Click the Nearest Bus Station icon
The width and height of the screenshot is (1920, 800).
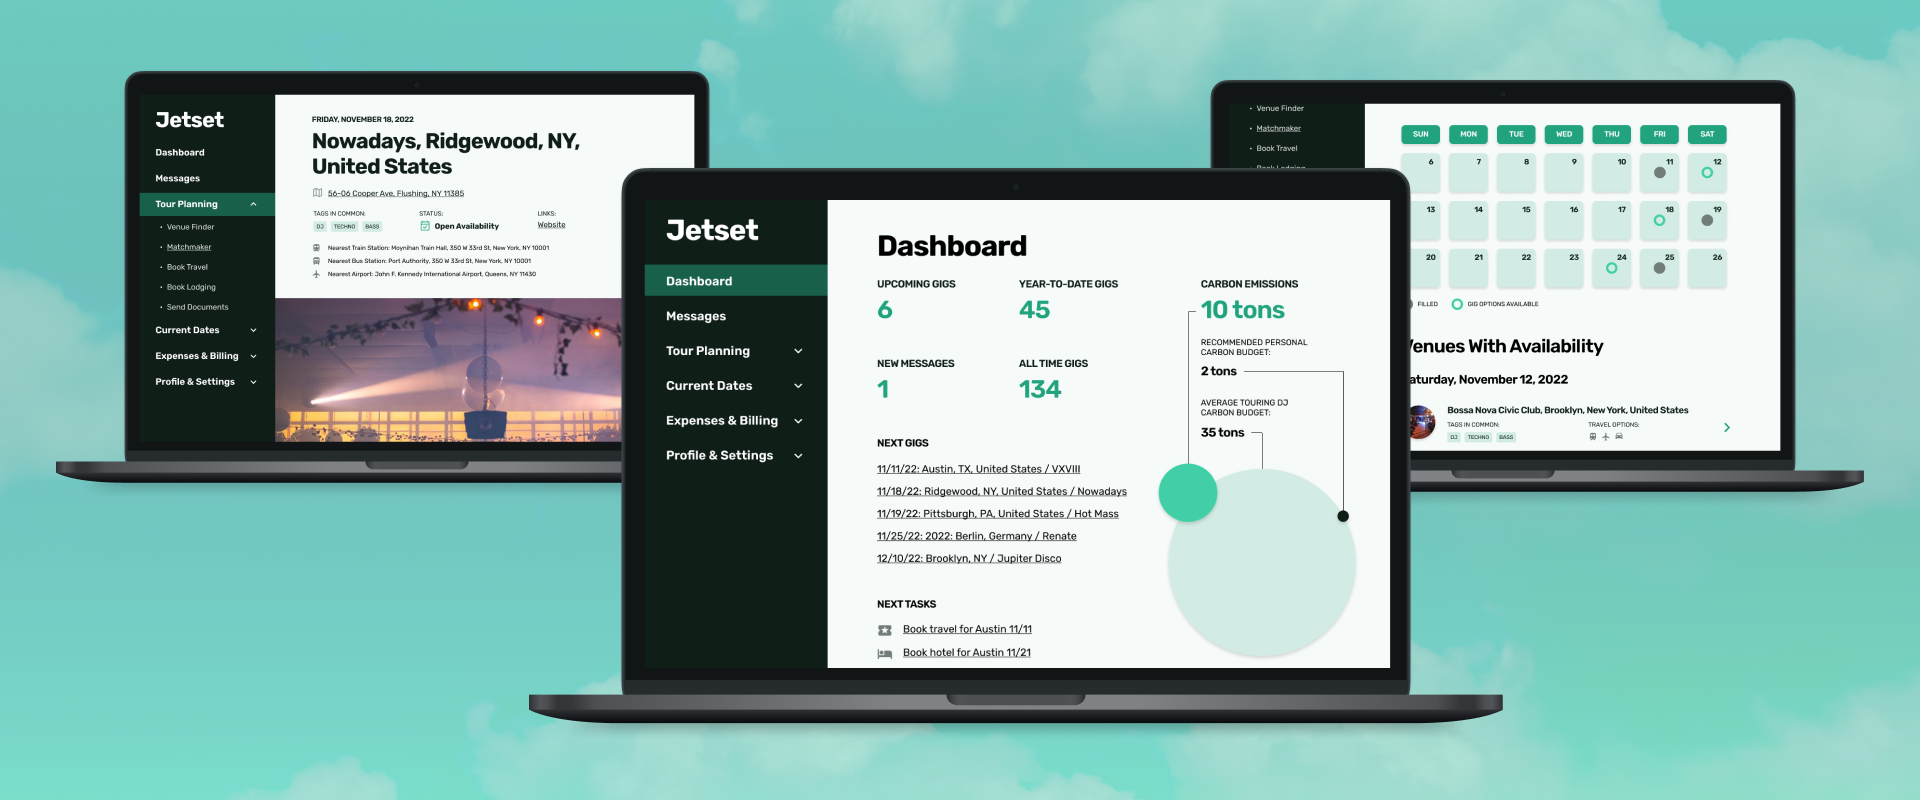(x=317, y=261)
